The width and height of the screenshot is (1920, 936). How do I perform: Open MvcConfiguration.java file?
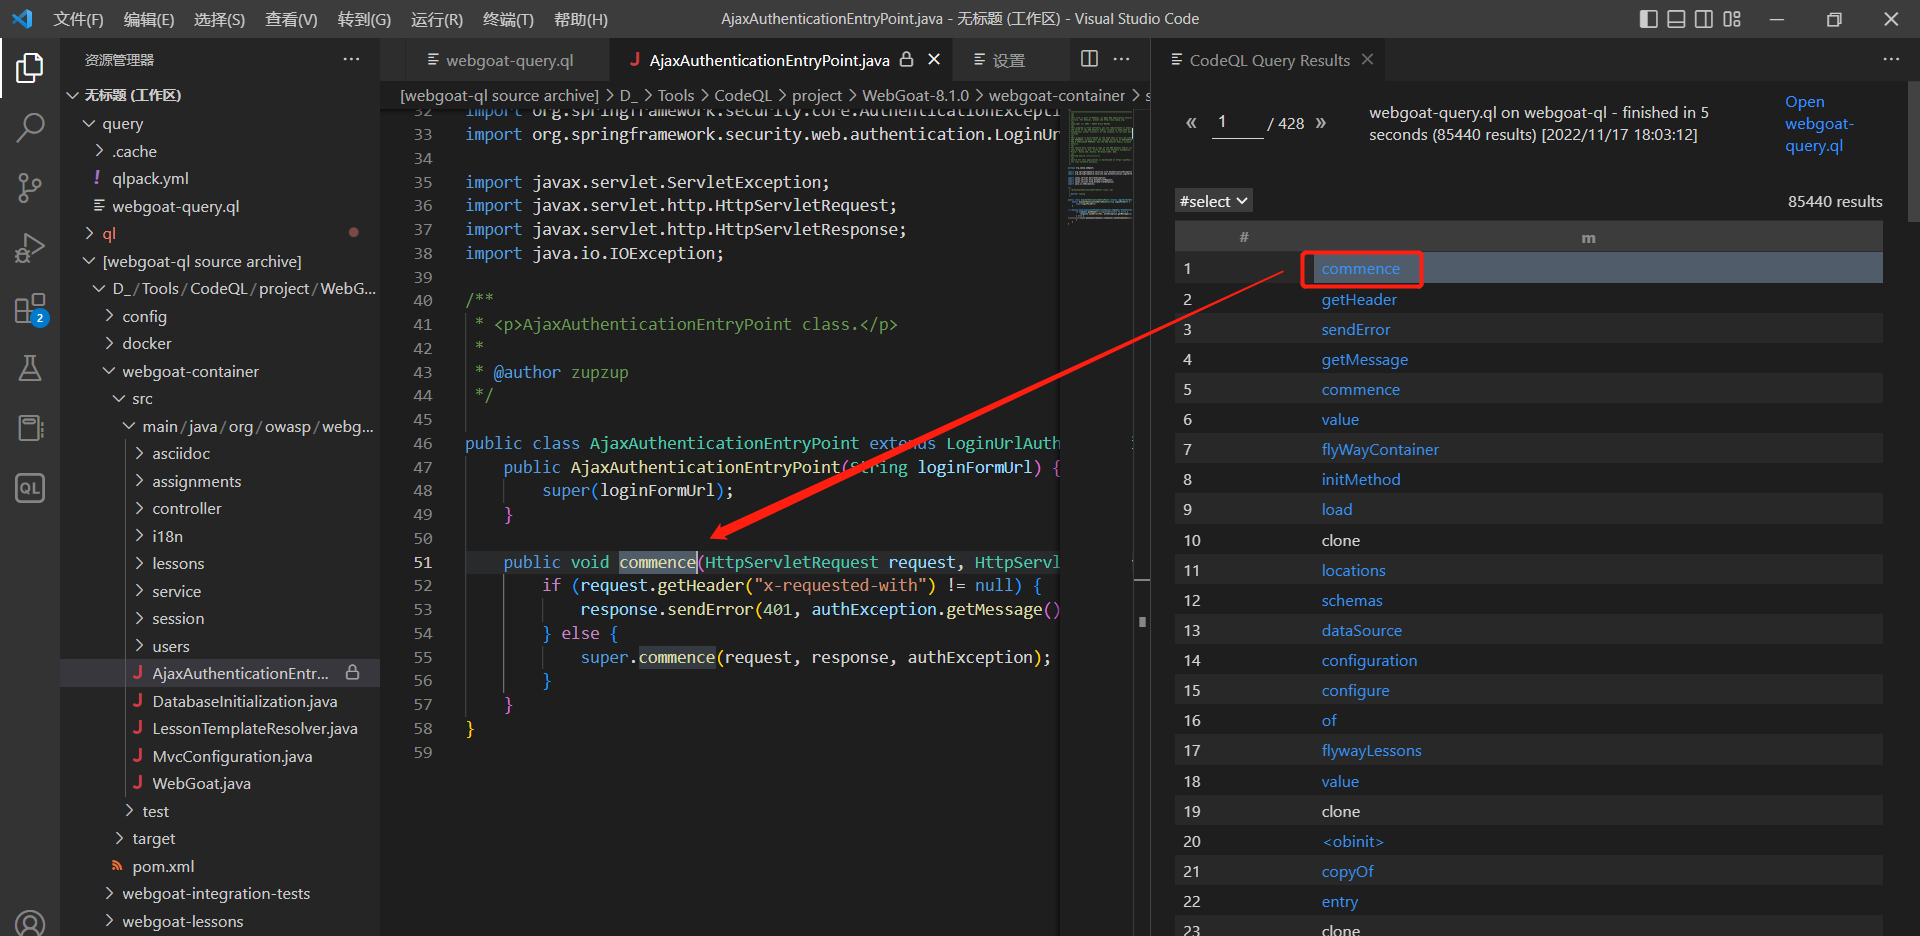coord(232,756)
